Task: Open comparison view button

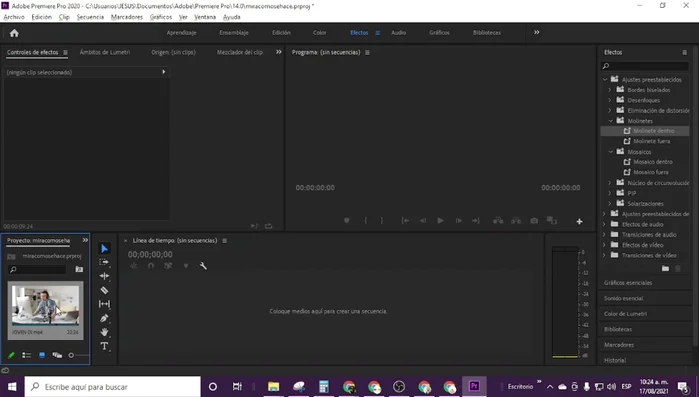Action: click(x=552, y=221)
